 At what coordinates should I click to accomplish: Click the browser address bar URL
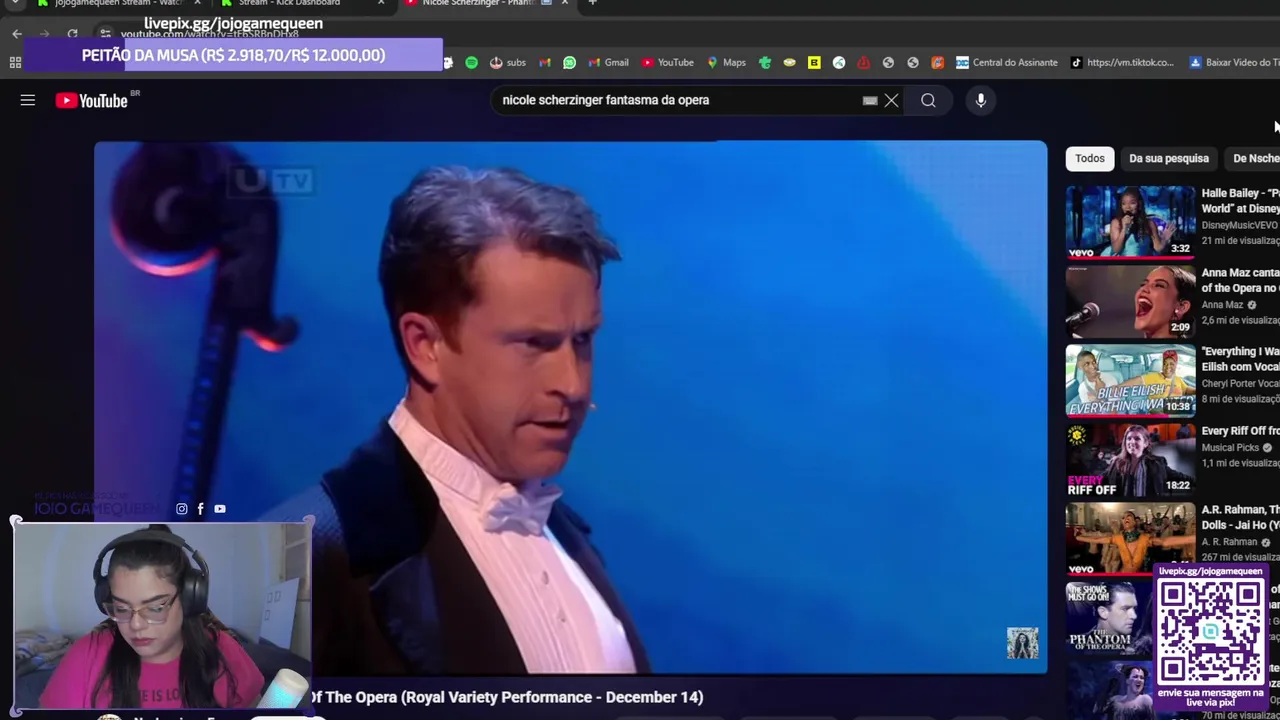tap(210, 34)
